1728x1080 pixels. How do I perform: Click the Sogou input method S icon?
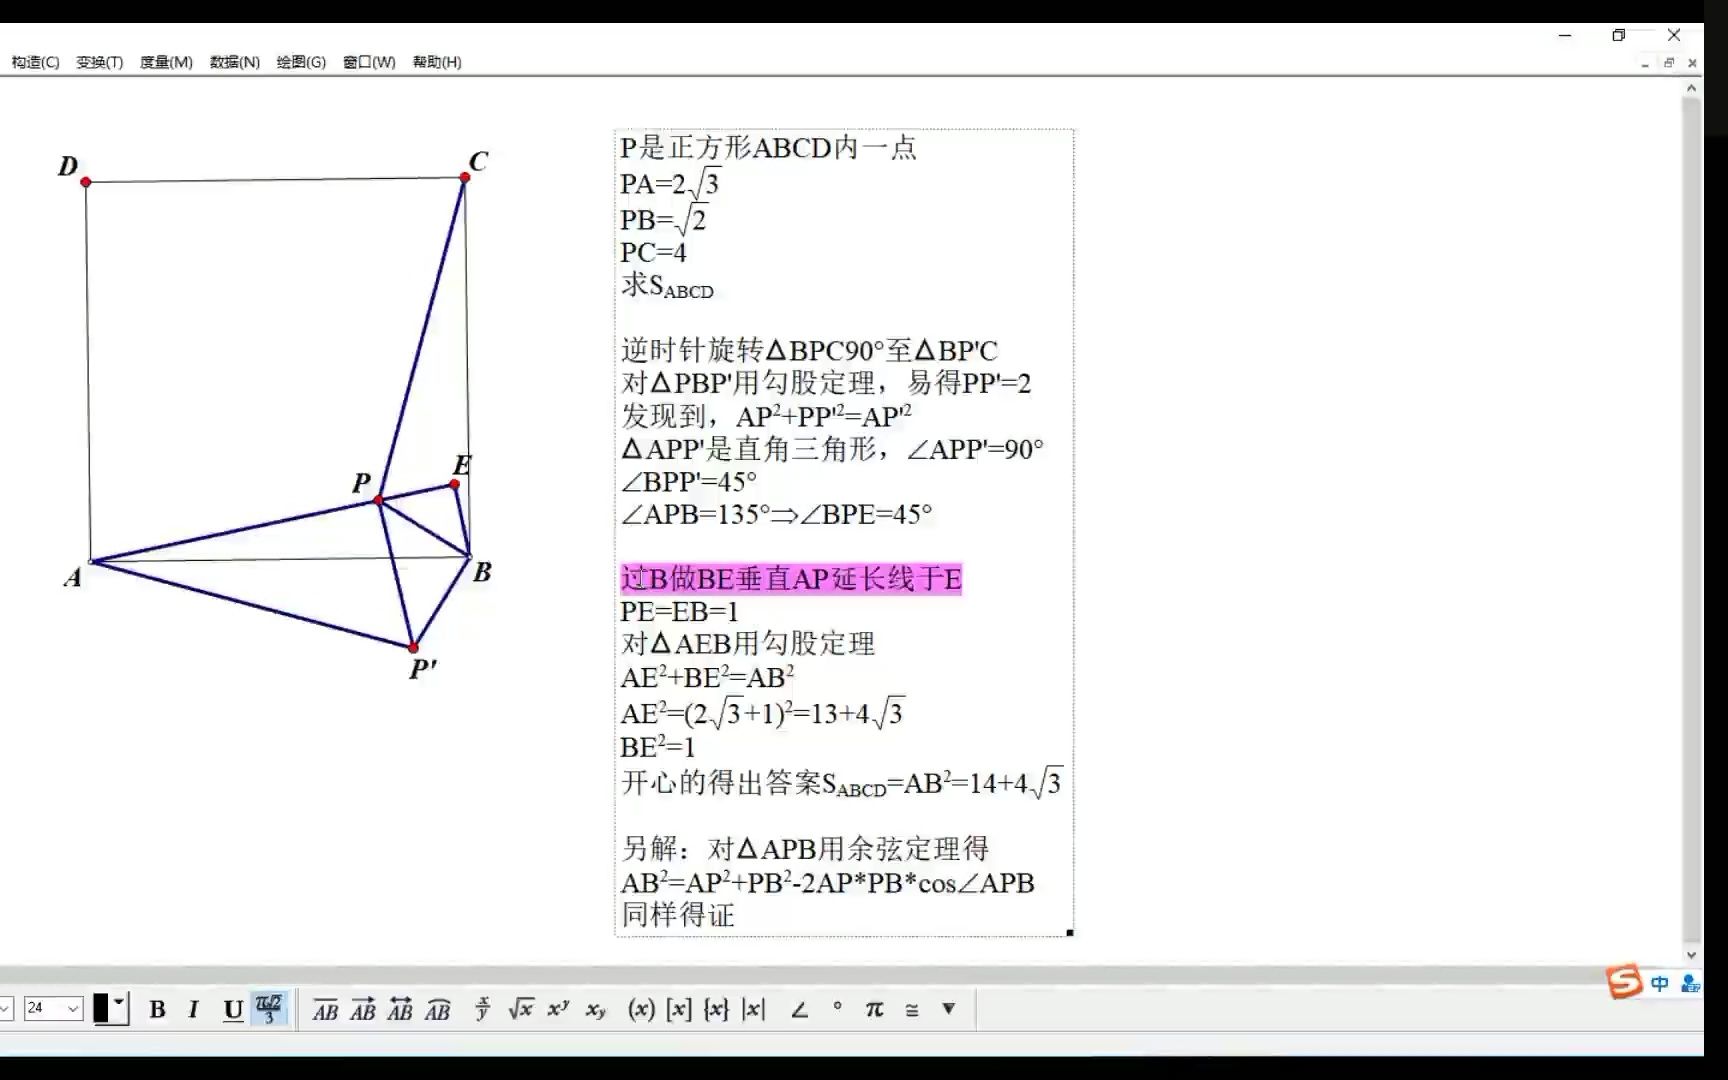coord(1625,982)
